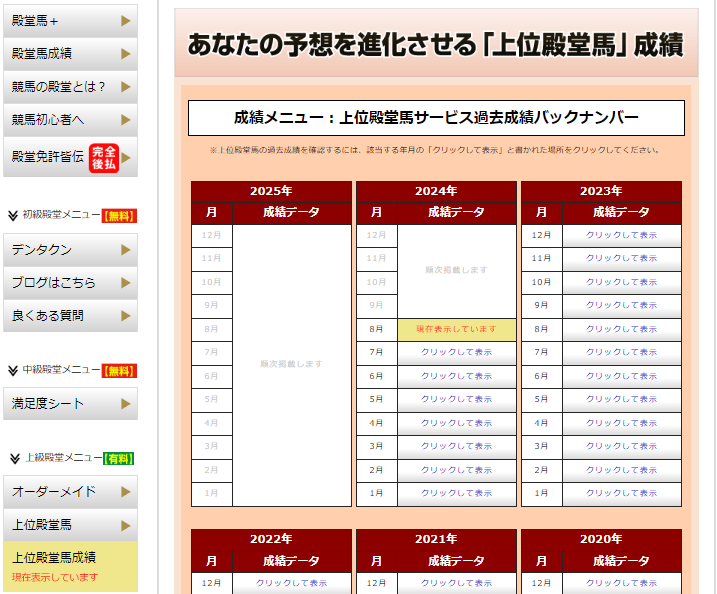The image size is (717, 594).
Task: Open the 良くある質問 menu item
Action: point(48,316)
